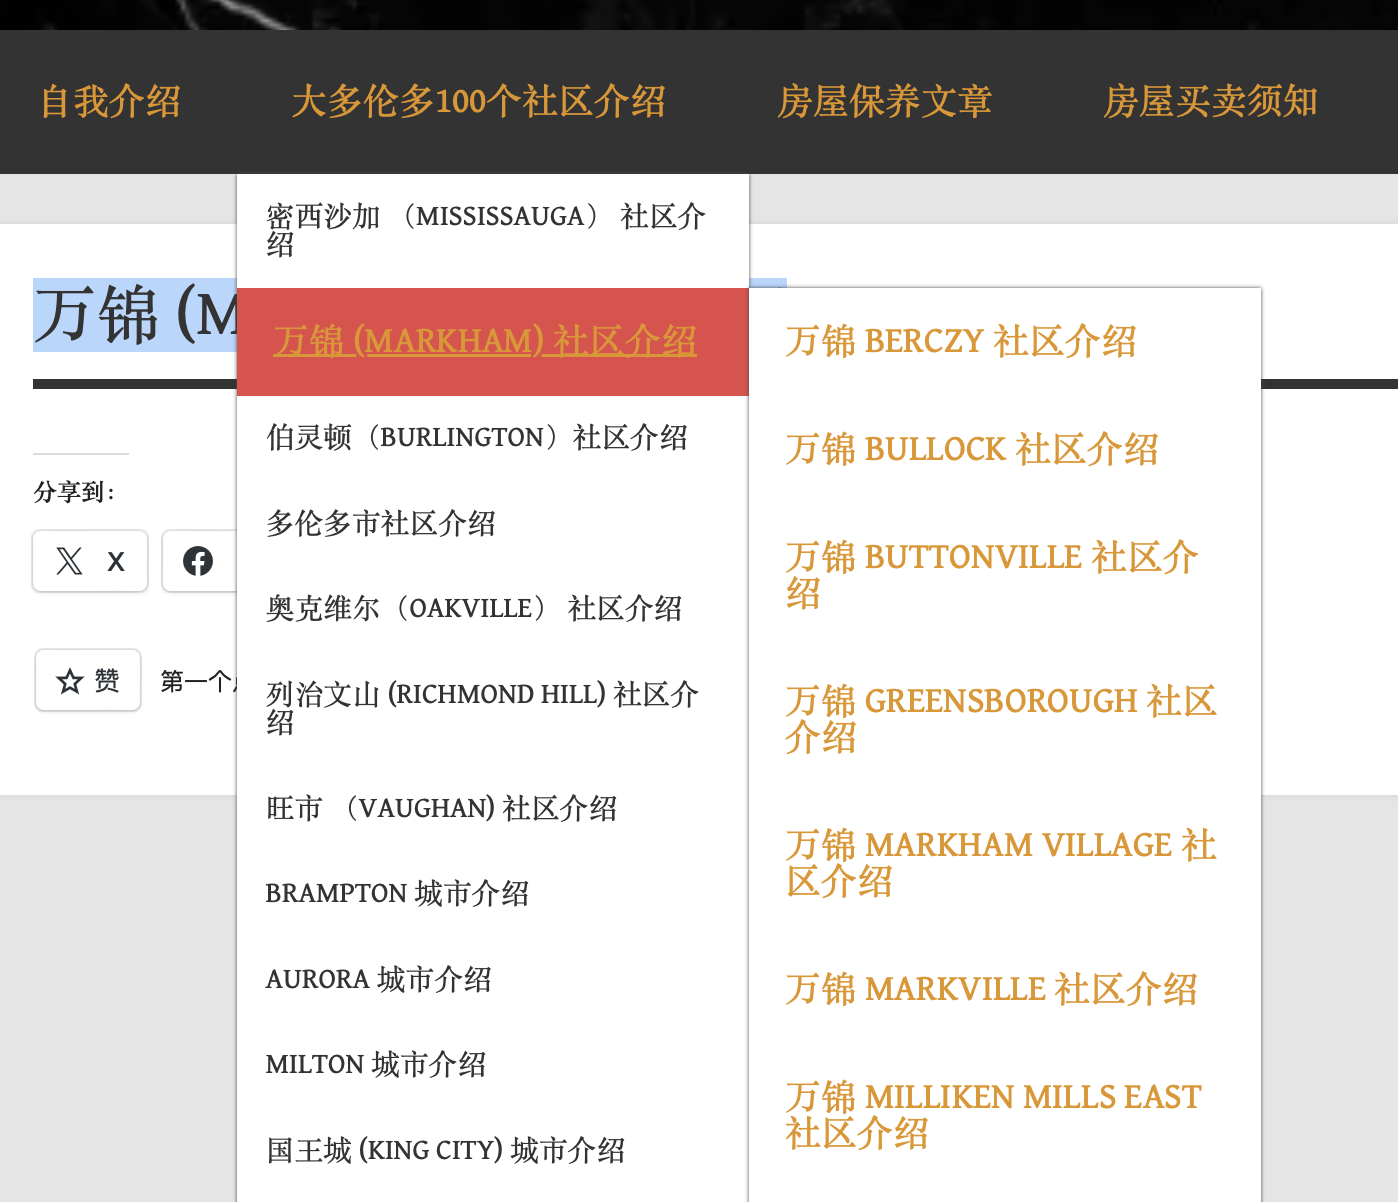
Task: Choose 奥克维尔 (OAKVILLE) 社区介绍
Action: point(474,609)
